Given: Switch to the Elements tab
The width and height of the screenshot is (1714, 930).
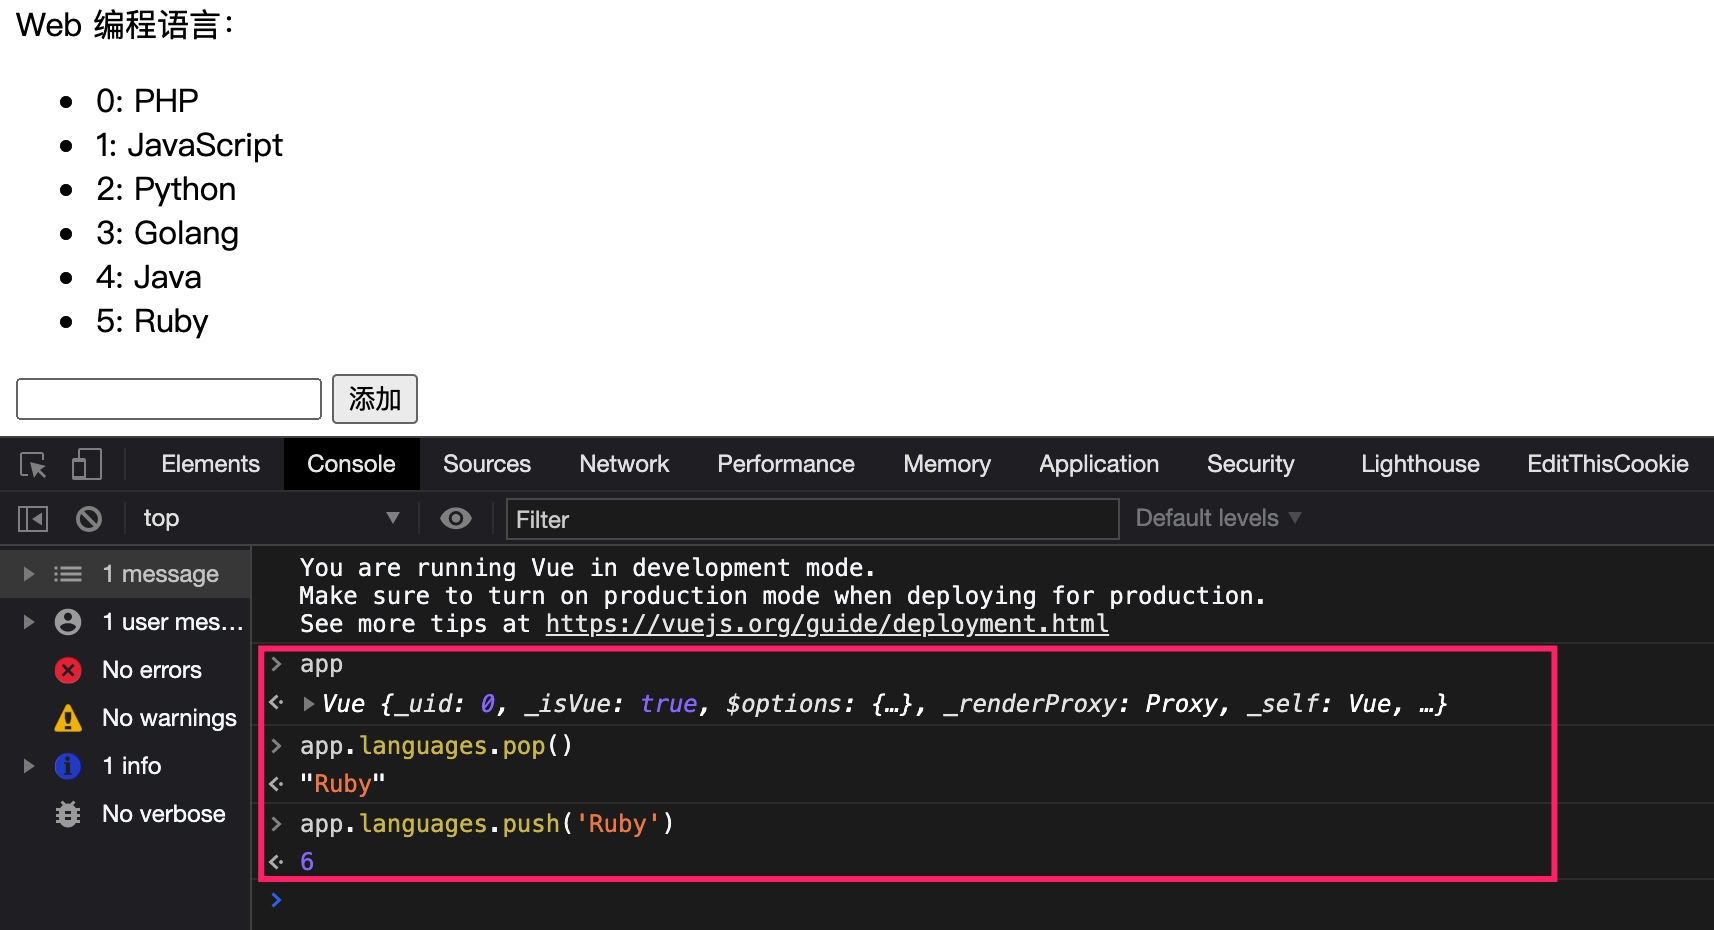Looking at the screenshot, I should (x=210, y=464).
